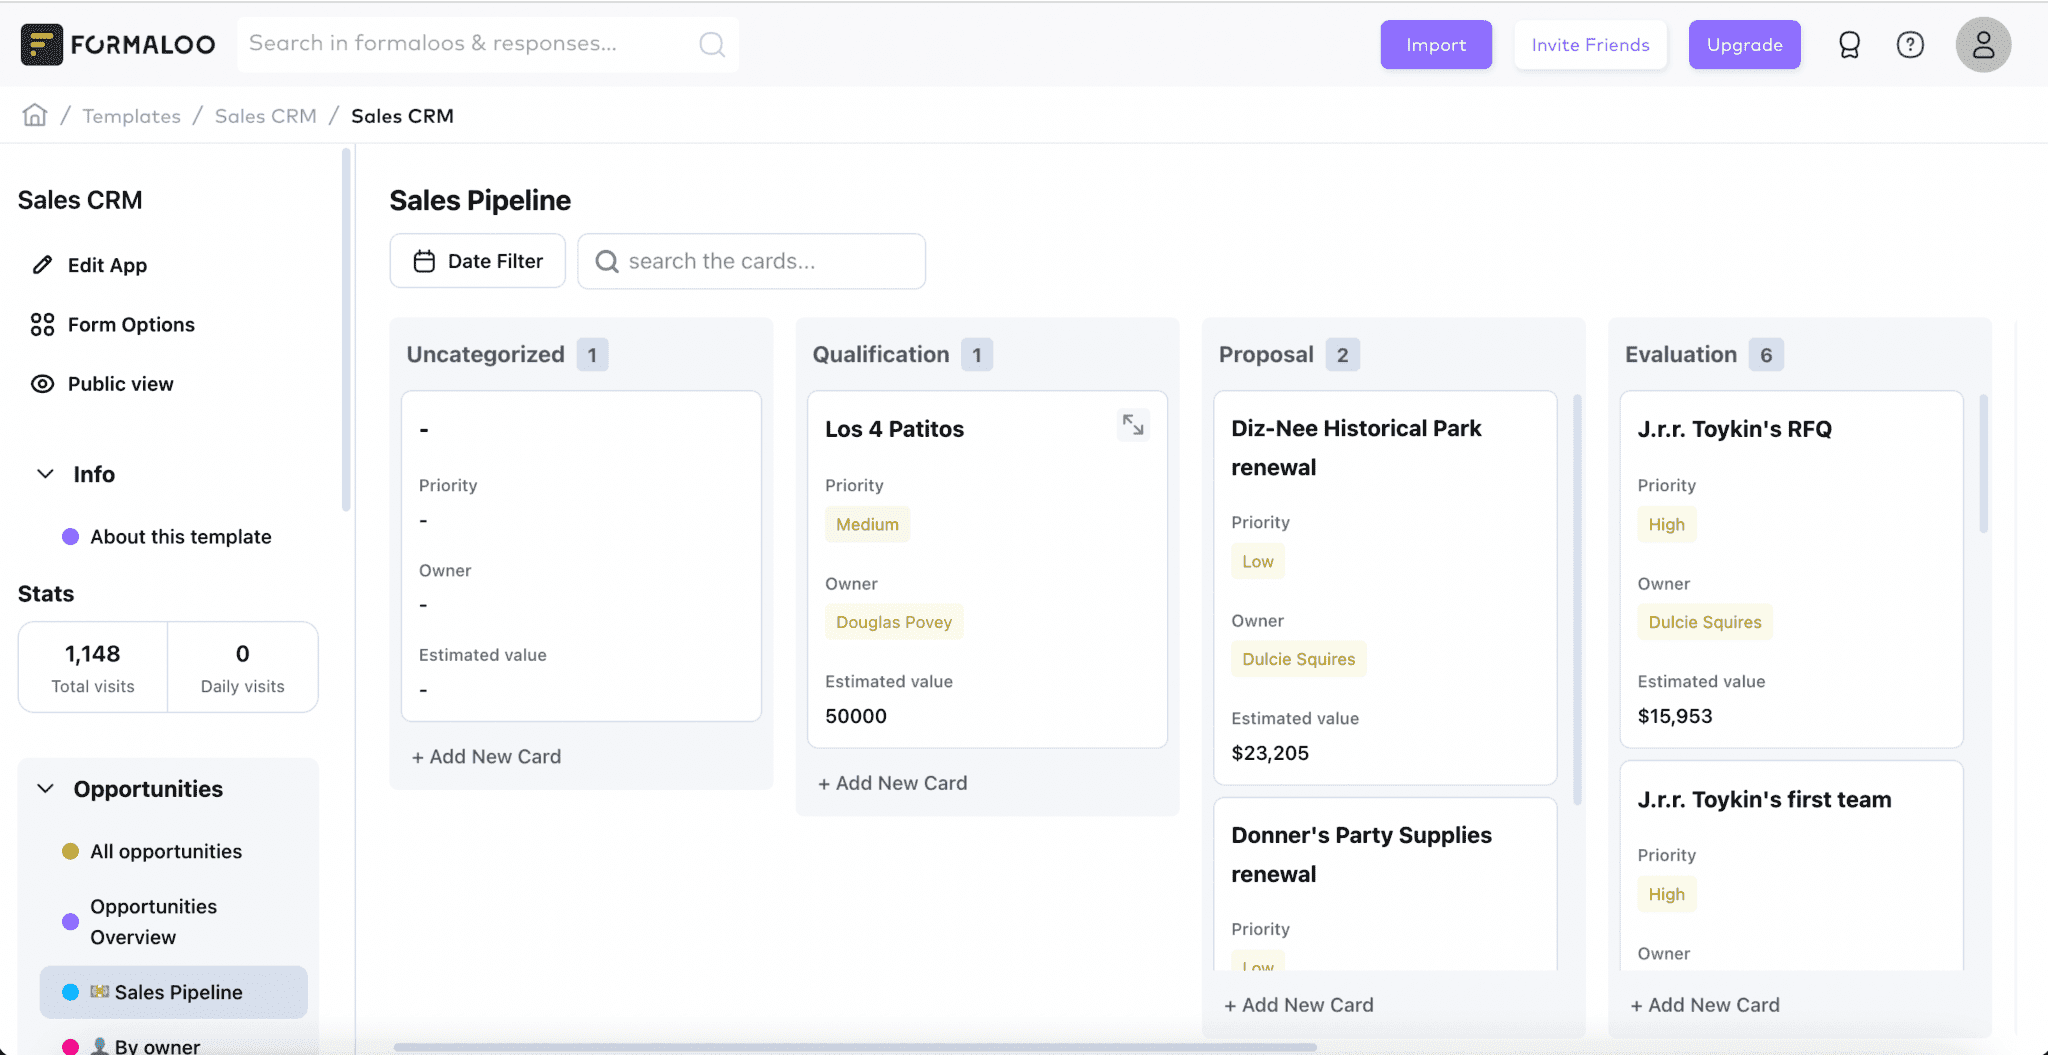Click the Public view eye icon
This screenshot has width=2048, height=1055.
pos(42,384)
